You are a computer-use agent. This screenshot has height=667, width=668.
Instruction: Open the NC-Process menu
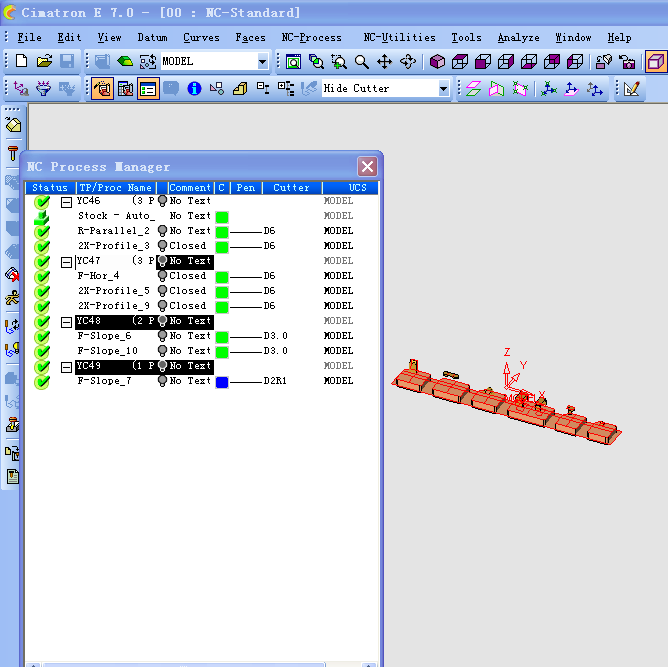(311, 37)
